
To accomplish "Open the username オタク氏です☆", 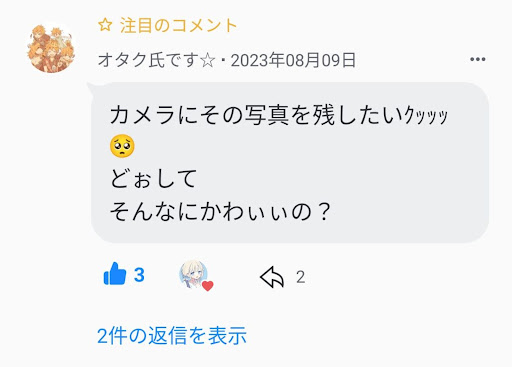I will [157, 60].
